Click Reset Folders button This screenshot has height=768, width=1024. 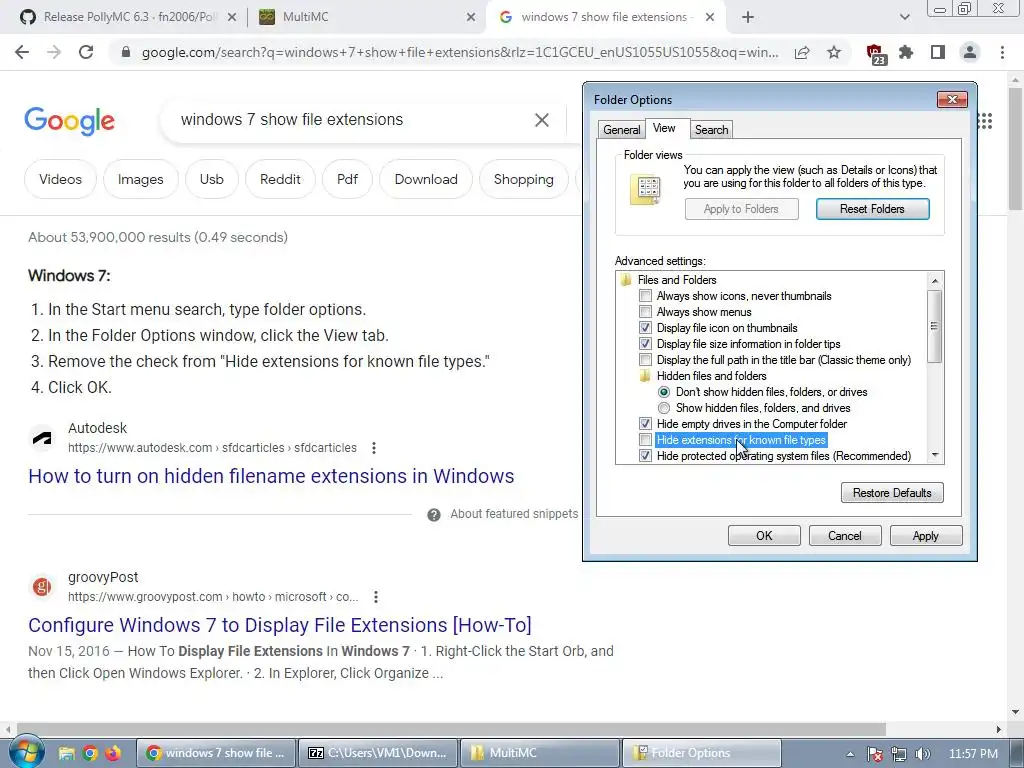pyautogui.click(x=872, y=209)
